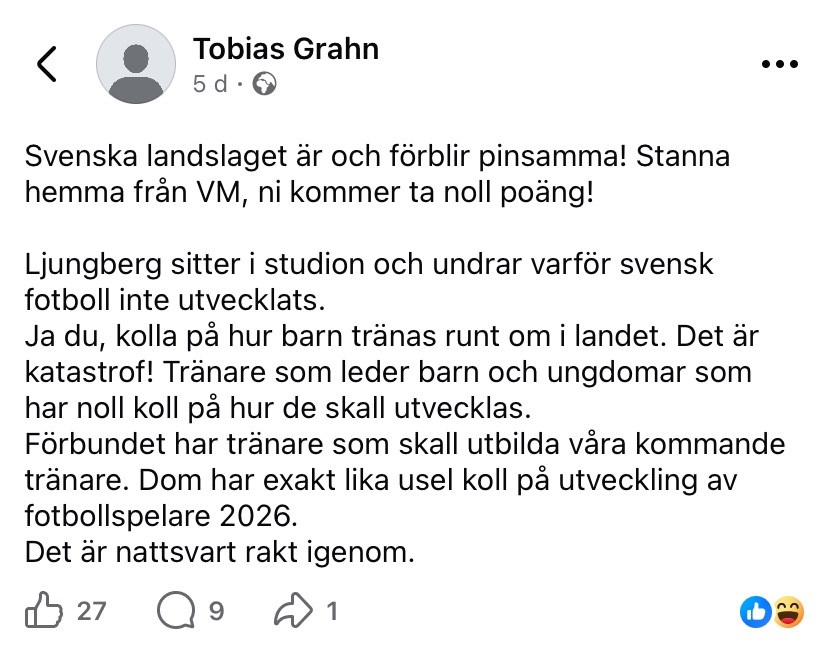Viewport: 828px width, 649px height.
Task: Click the closing line 'Det är nattsvart rakt igenom.'
Action: 220,552
